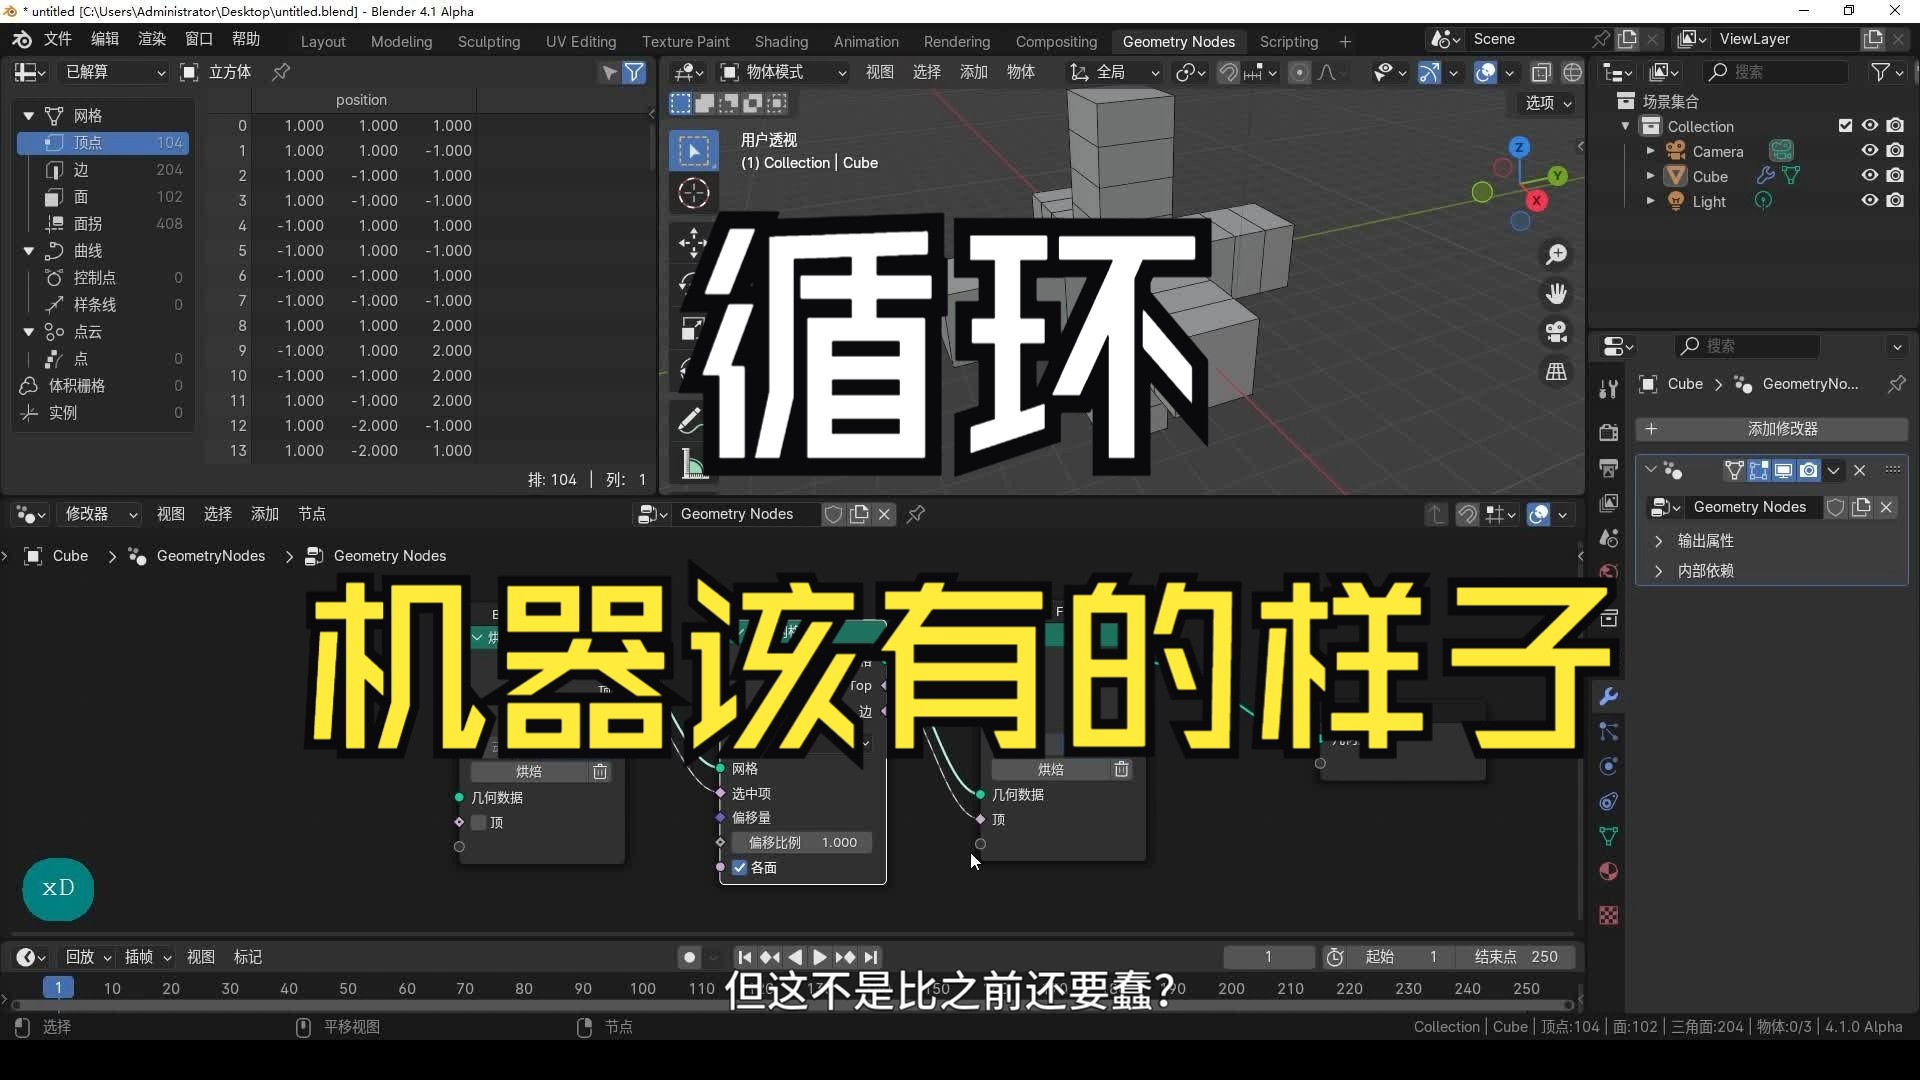1920x1080 pixels.
Task: Open the 物体模式 mode dropdown
Action: [x=784, y=72]
